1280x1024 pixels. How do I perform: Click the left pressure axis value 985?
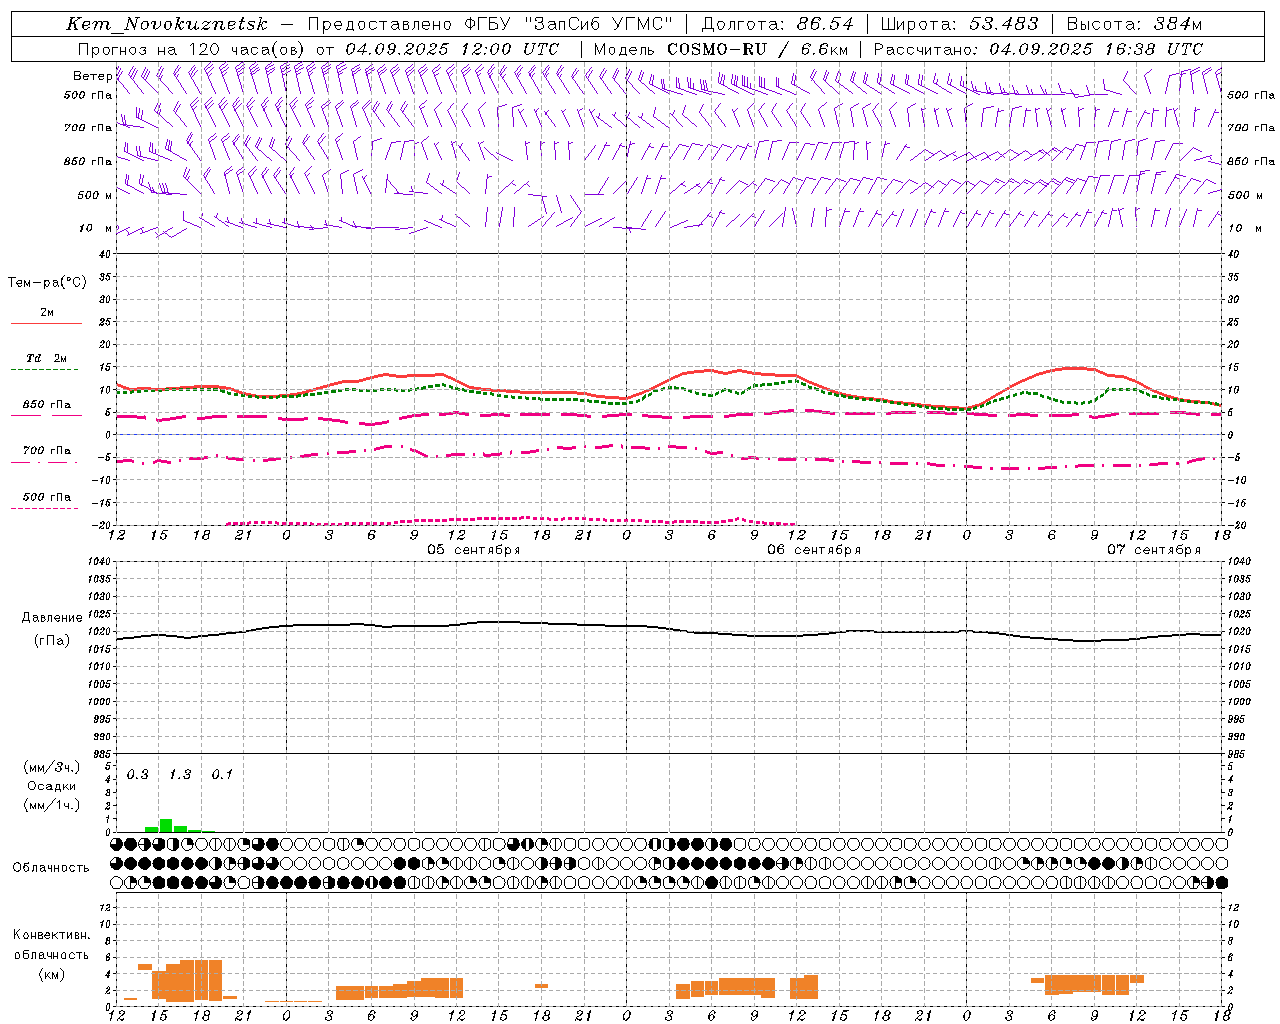pyautogui.click(x=103, y=754)
